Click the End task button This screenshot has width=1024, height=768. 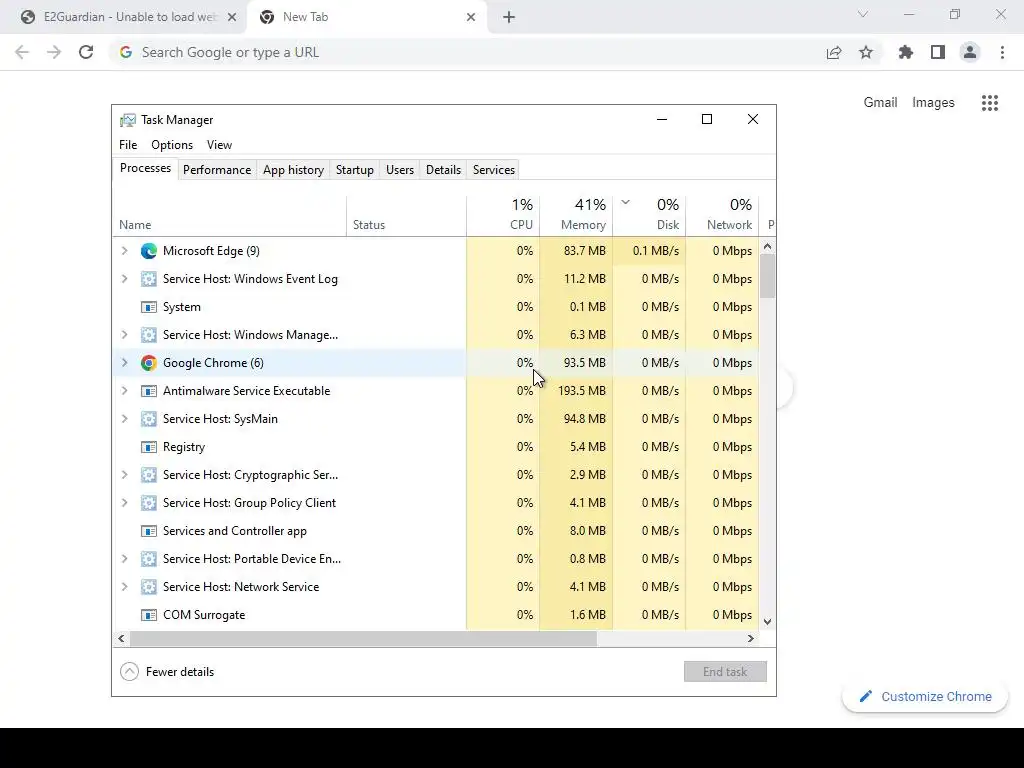pos(725,672)
